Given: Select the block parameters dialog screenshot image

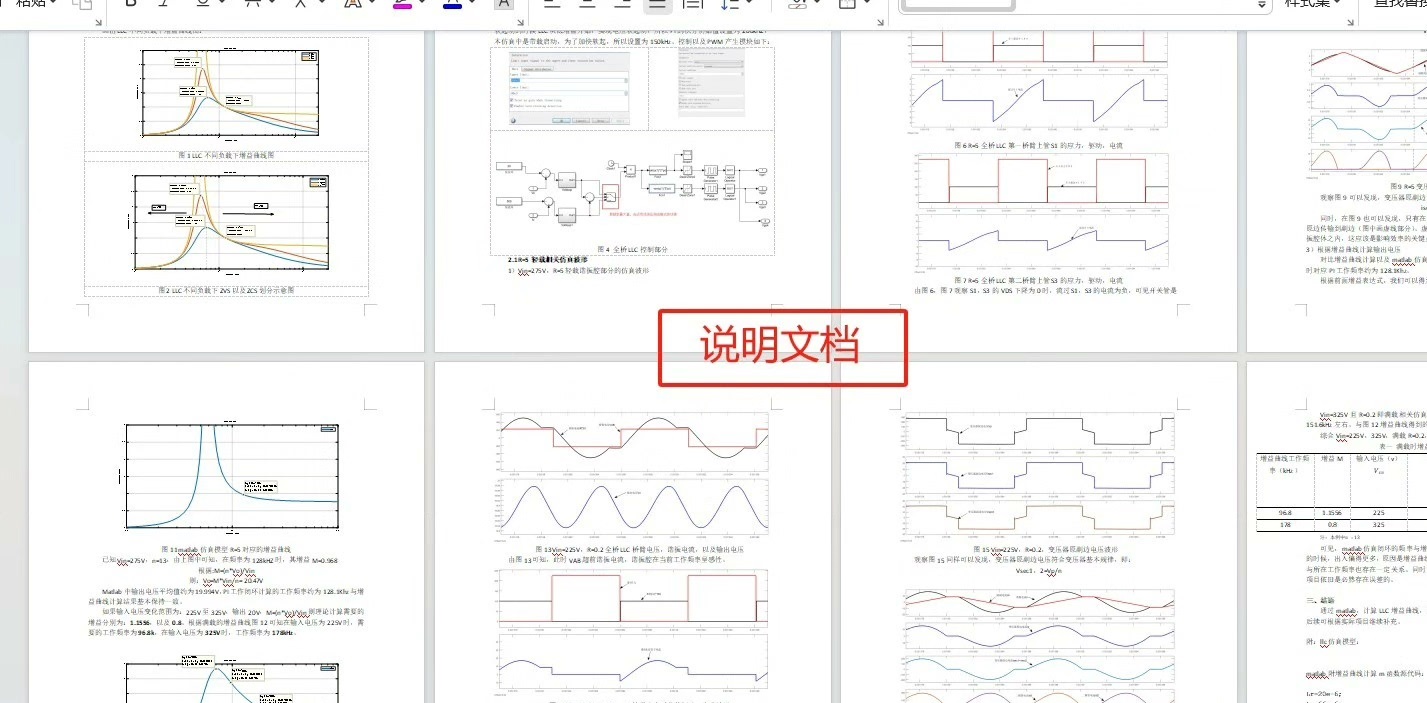Looking at the screenshot, I should (x=569, y=87).
